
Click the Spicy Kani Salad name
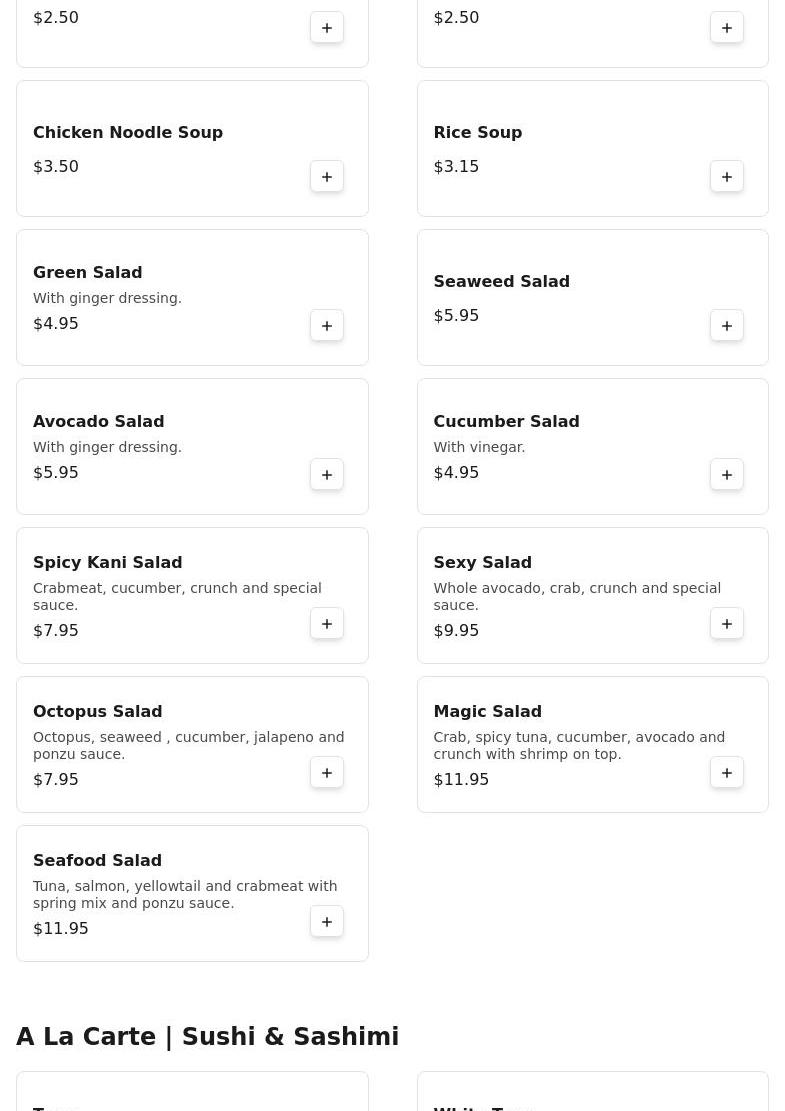pos(107,563)
